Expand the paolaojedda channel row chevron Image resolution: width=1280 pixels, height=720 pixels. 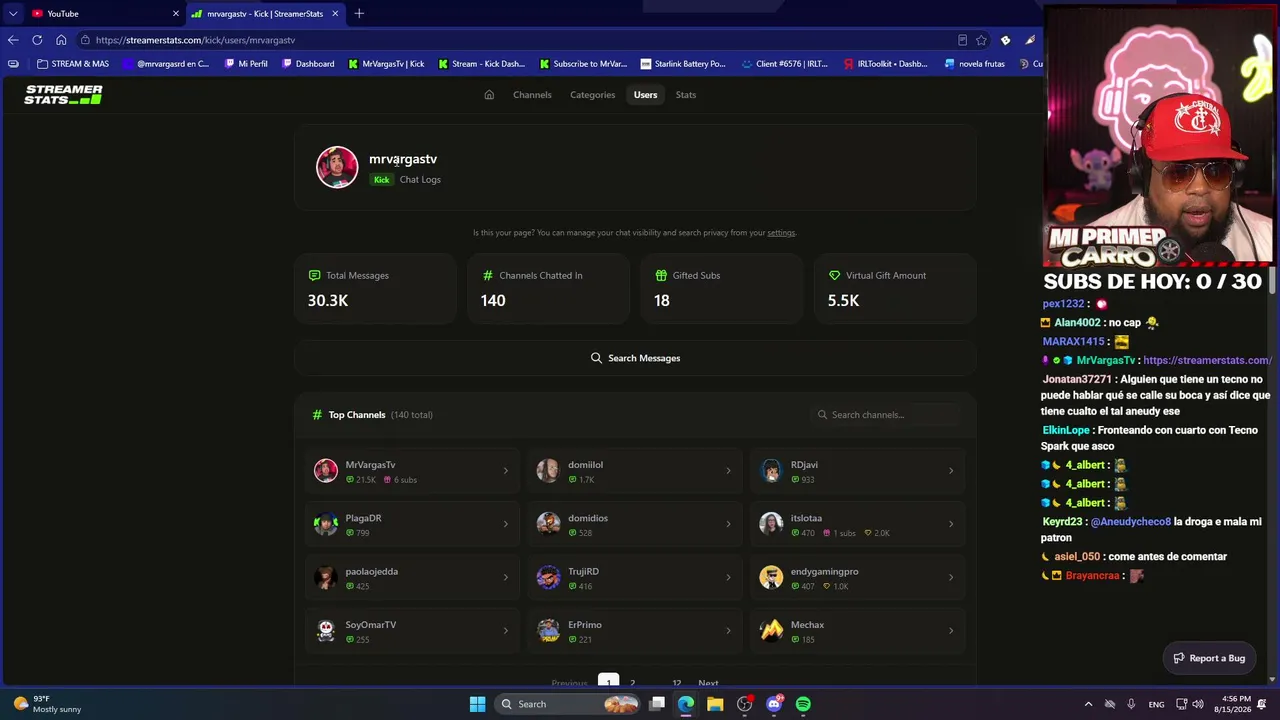tap(505, 577)
